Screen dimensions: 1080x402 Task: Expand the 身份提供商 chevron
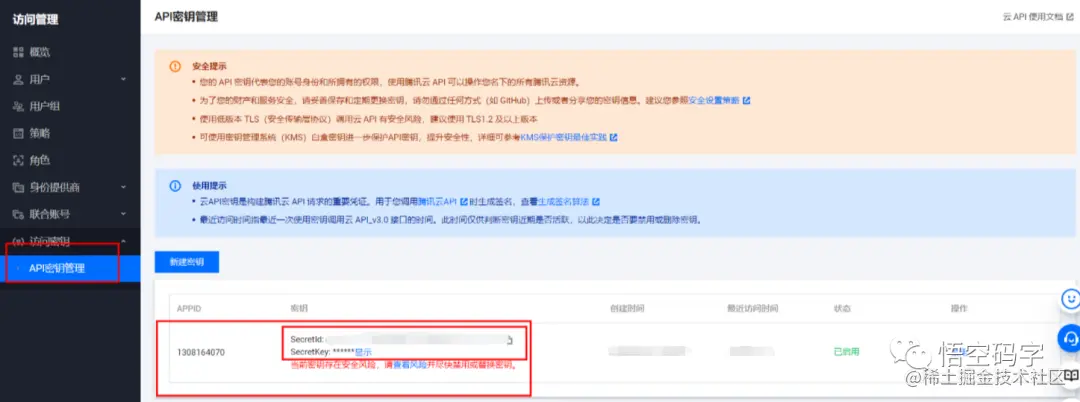click(123, 187)
